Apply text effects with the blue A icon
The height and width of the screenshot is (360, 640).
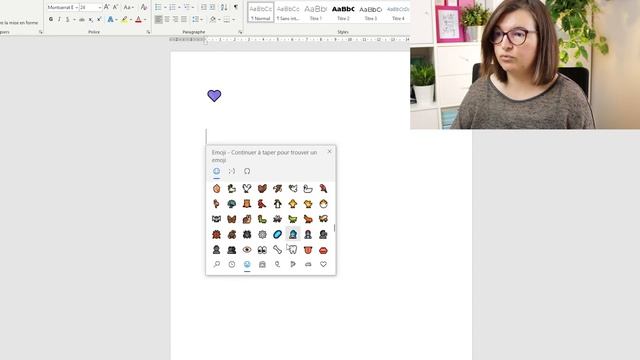110,19
